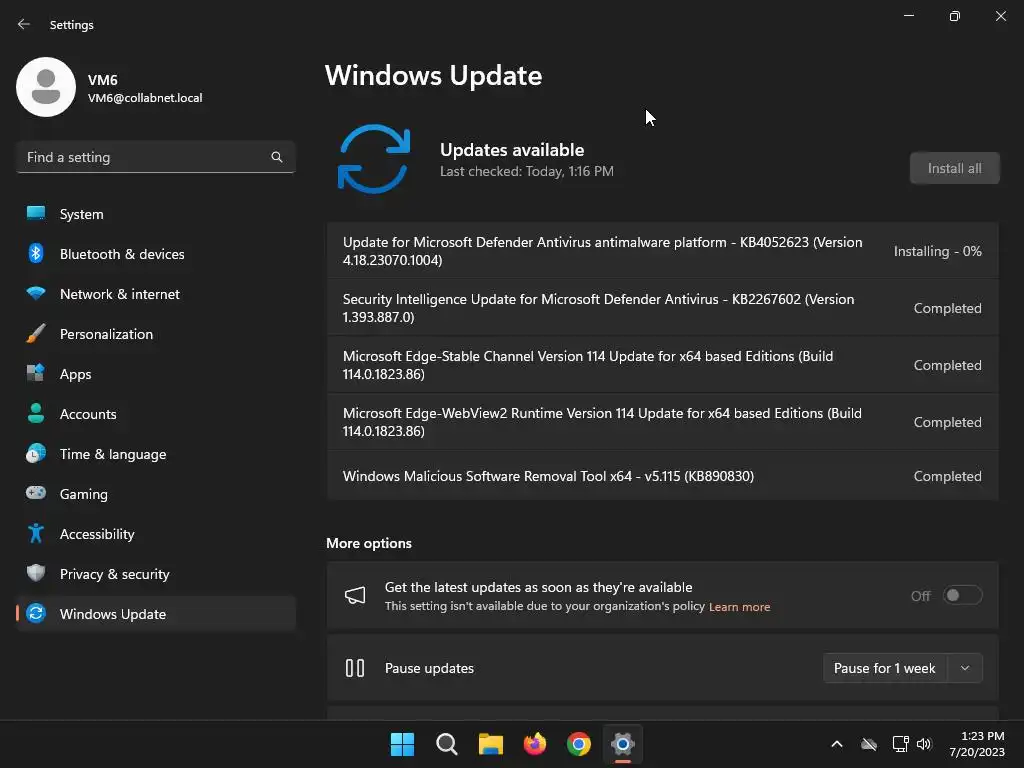Click the volume speaker tray icon
The height and width of the screenshot is (768, 1024).
924,744
